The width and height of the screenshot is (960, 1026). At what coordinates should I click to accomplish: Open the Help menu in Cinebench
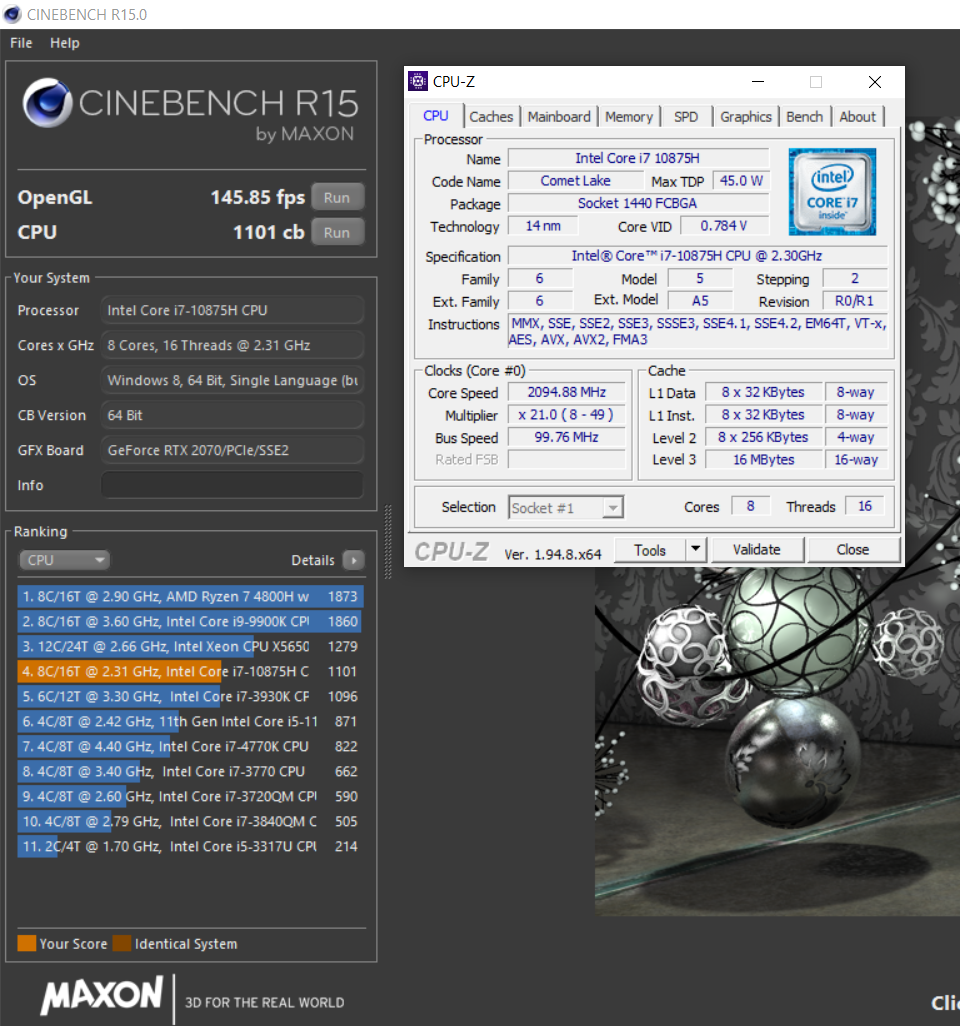point(65,43)
